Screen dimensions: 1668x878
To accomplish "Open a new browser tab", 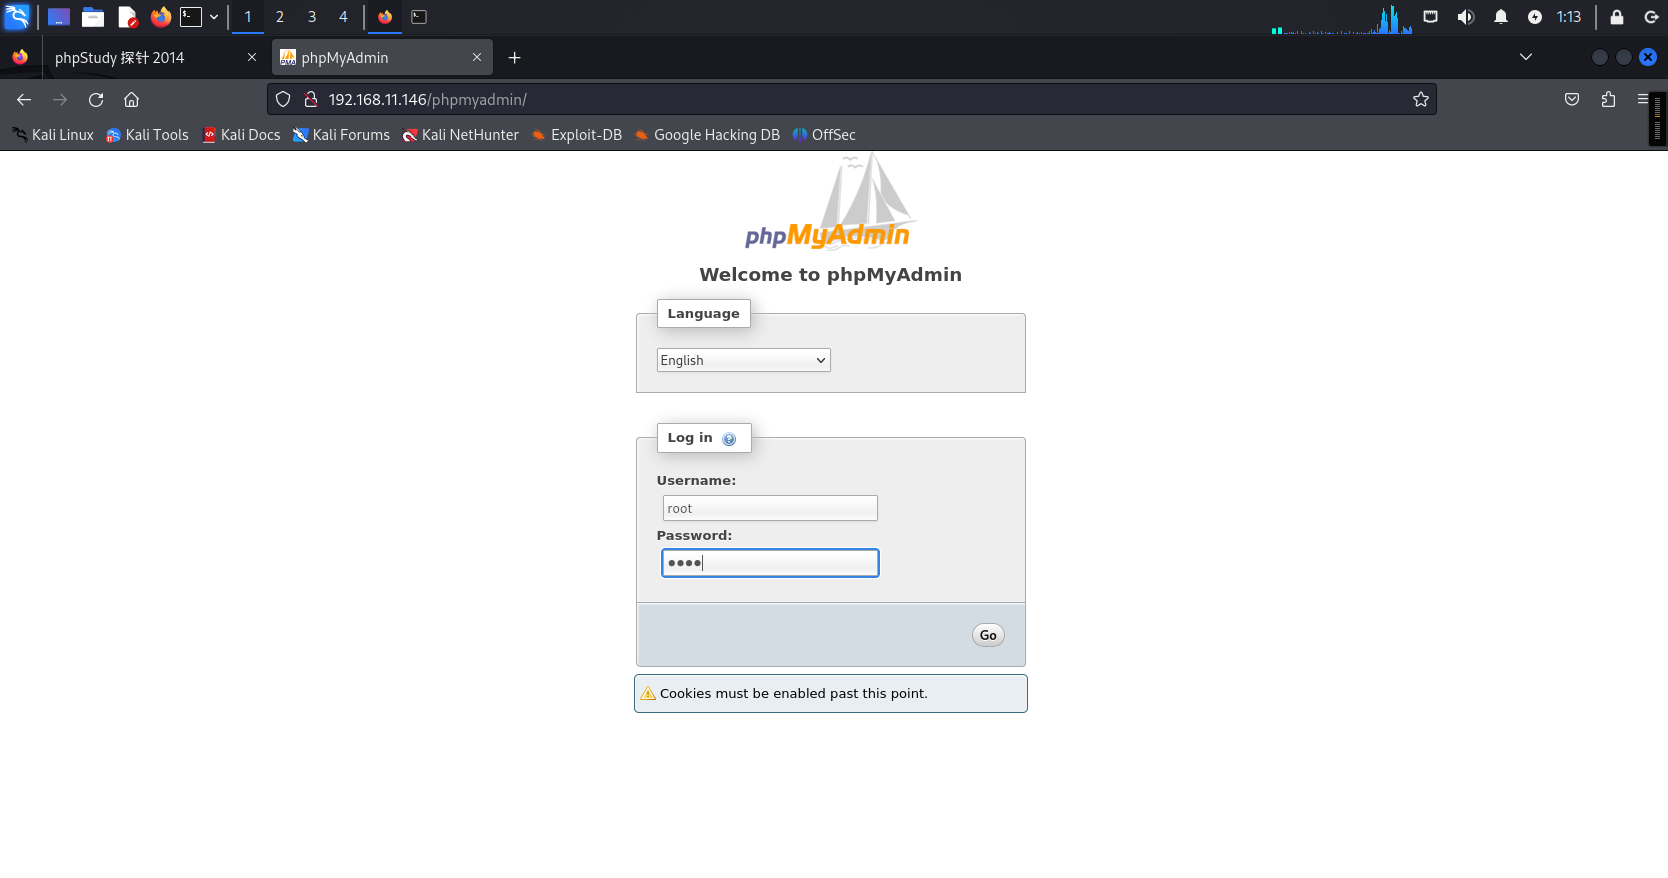I will [x=515, y=58].
